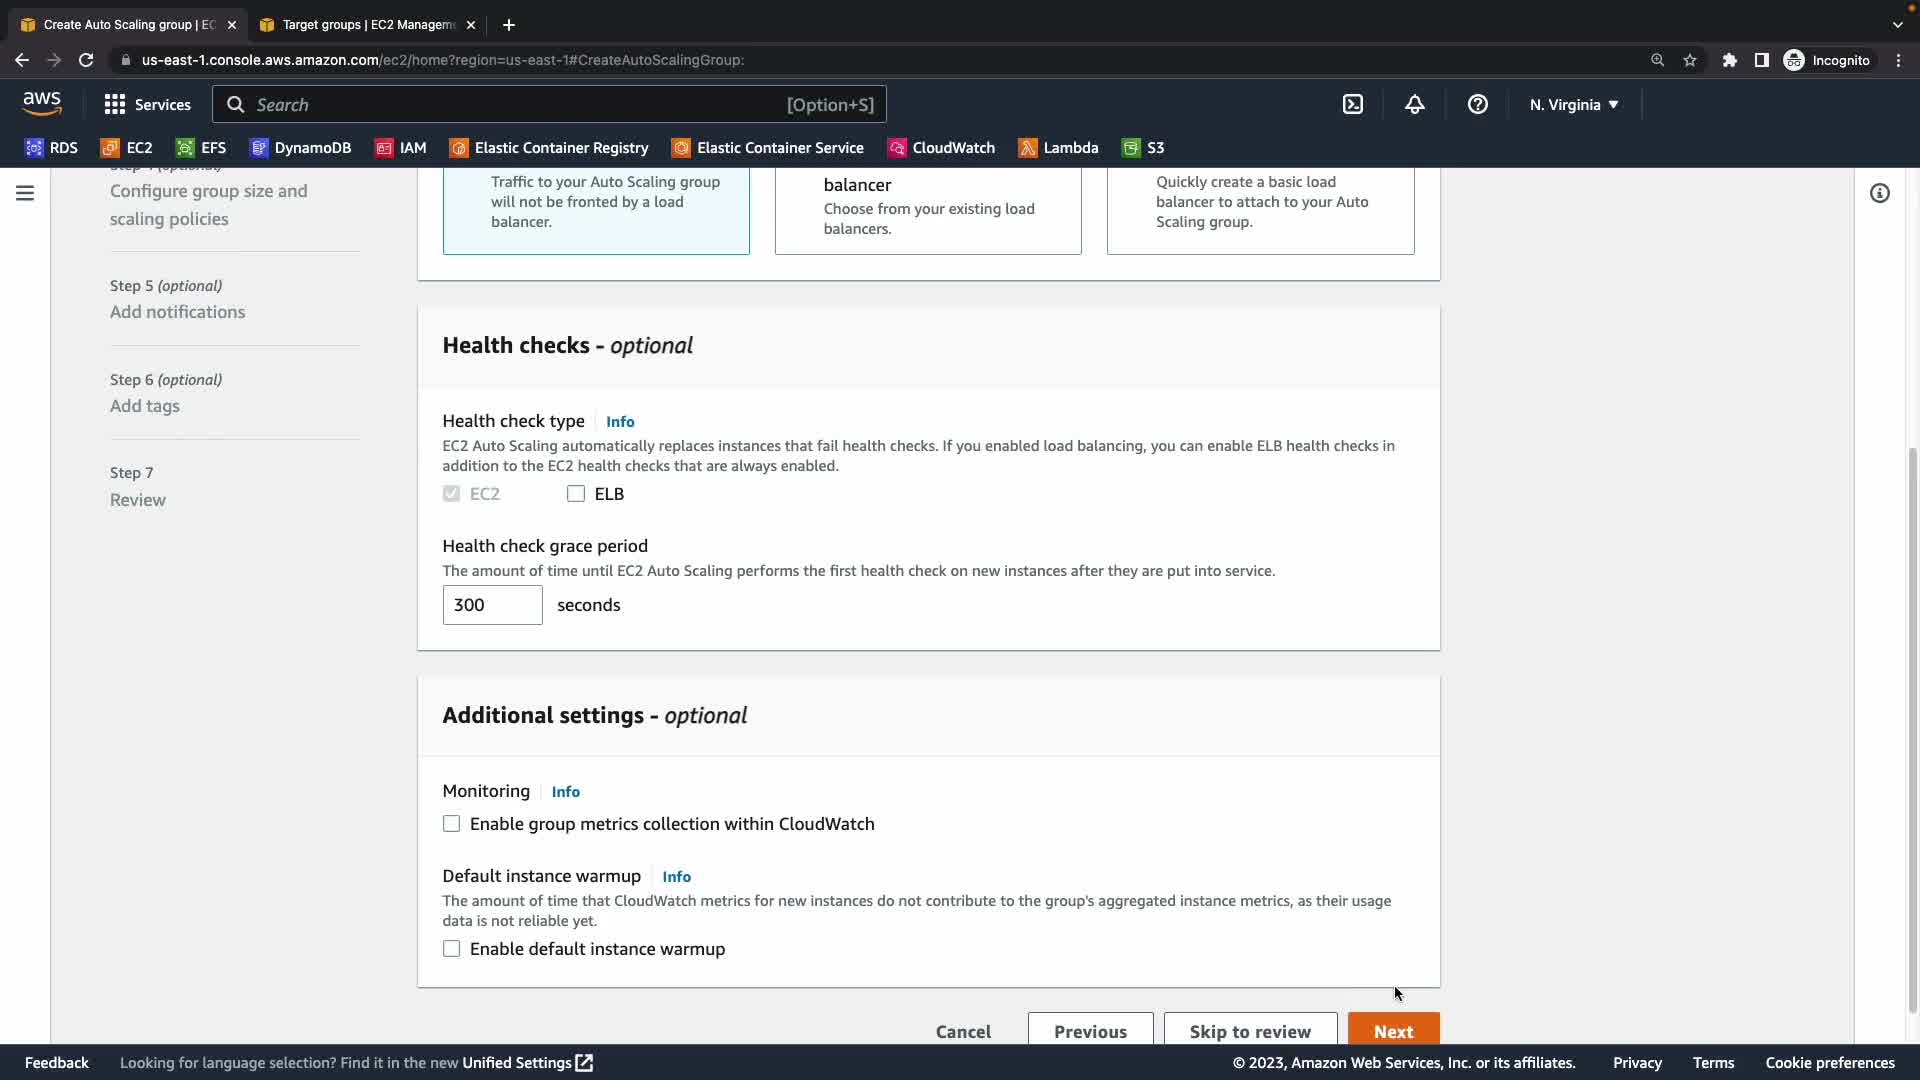Go to Step 5 Add notifications
This screenshot has width=1920, height=1080.
pyautogui.click(x=177, y=312)
